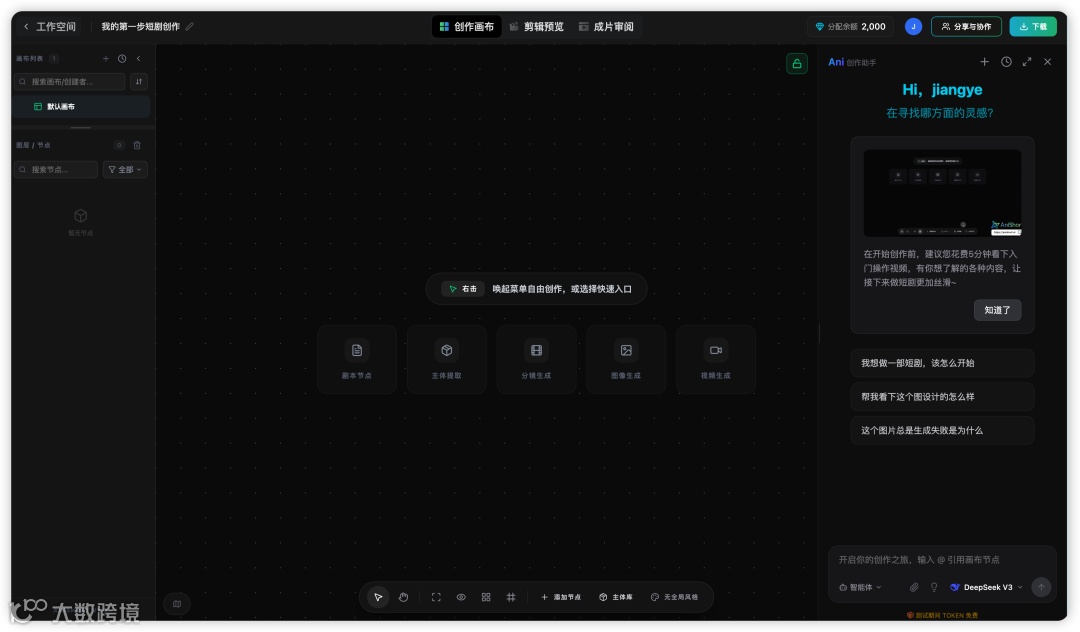Click the send arrow button
Image resolution: width=1080 pixels, height=632 pixels.
pyautogui.click(x=1041, y=587)
